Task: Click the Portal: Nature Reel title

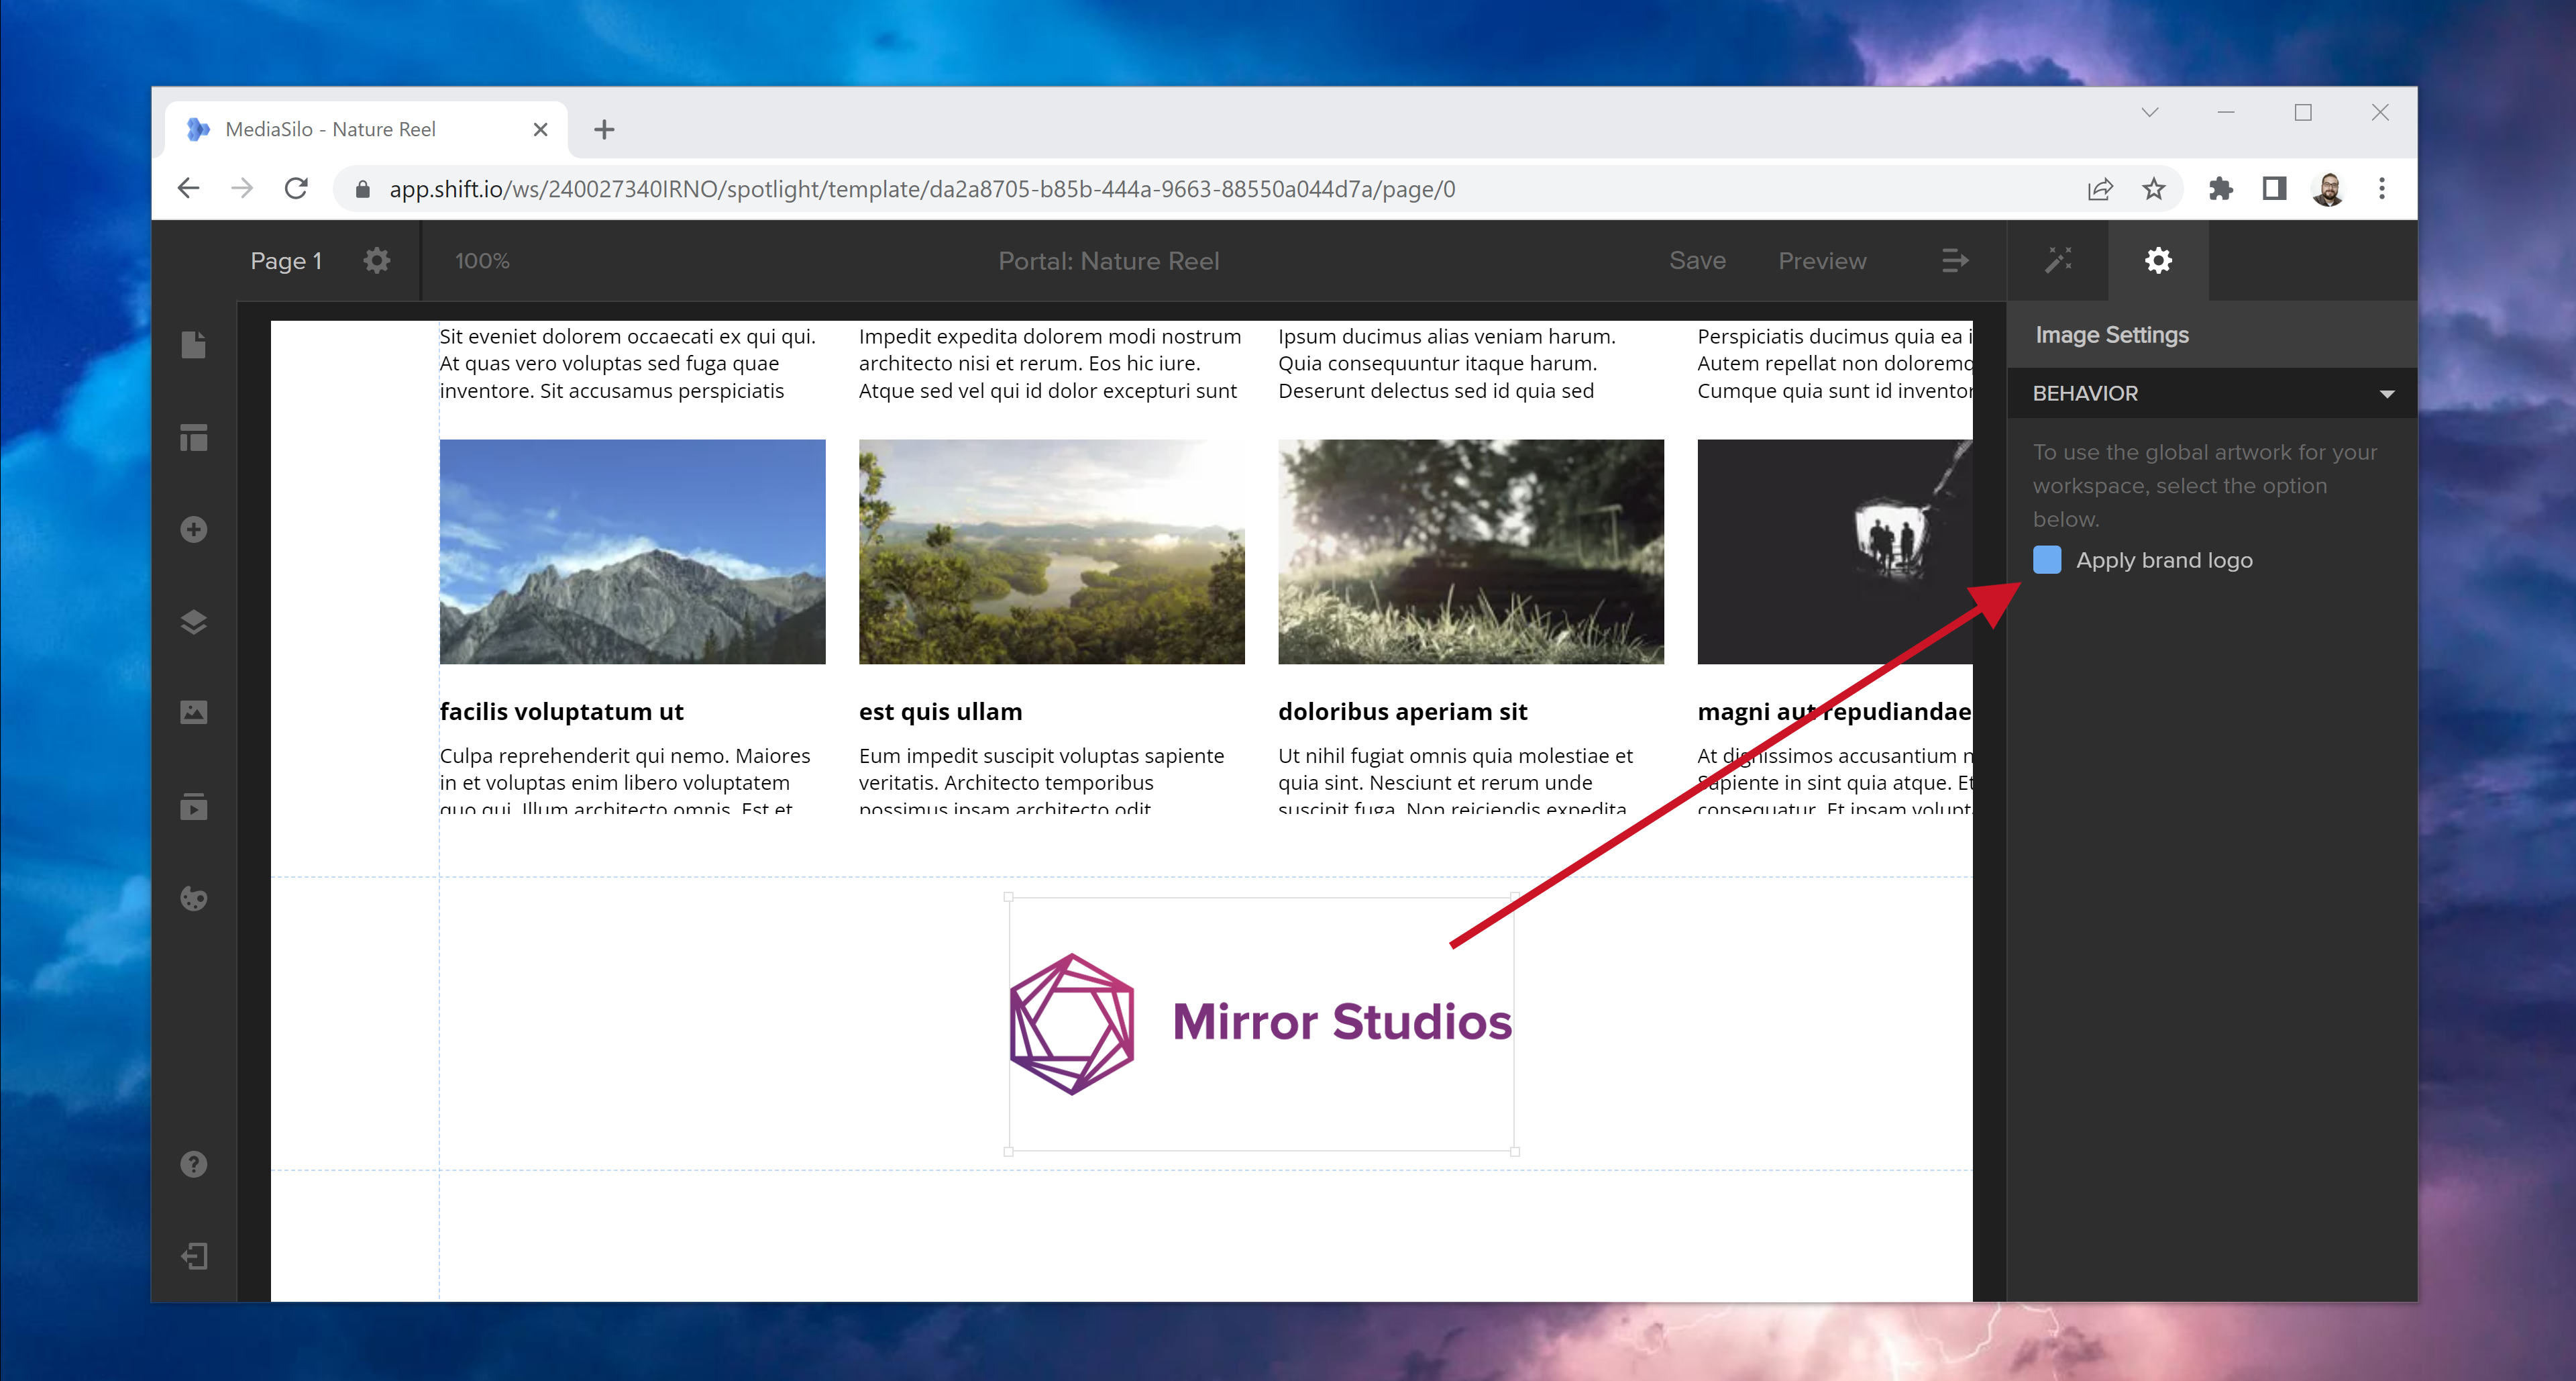Action: click(x=1108, y=261)
